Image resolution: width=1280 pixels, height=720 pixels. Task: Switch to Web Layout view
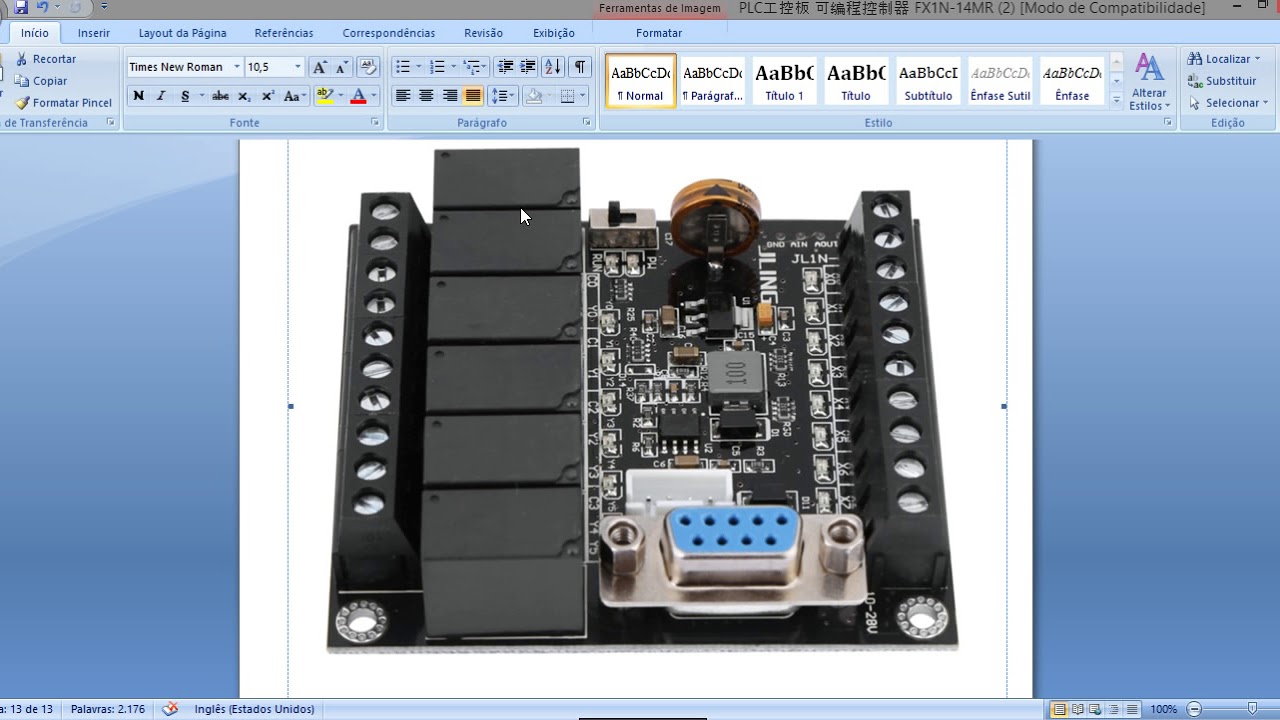tap(1095, 709)
